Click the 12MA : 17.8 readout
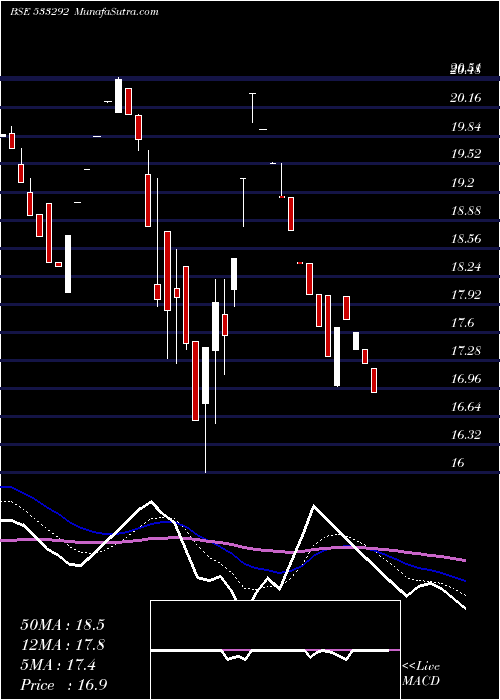500x700 pixels. (62, 645)
